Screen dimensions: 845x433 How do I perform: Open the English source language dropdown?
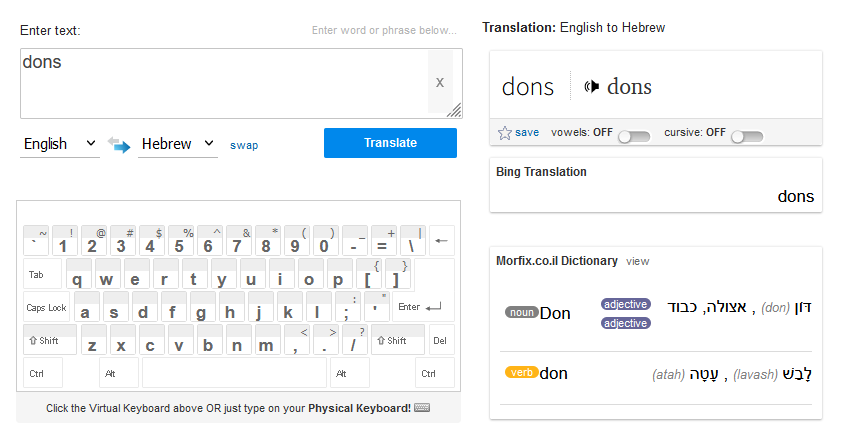[60, 145]
